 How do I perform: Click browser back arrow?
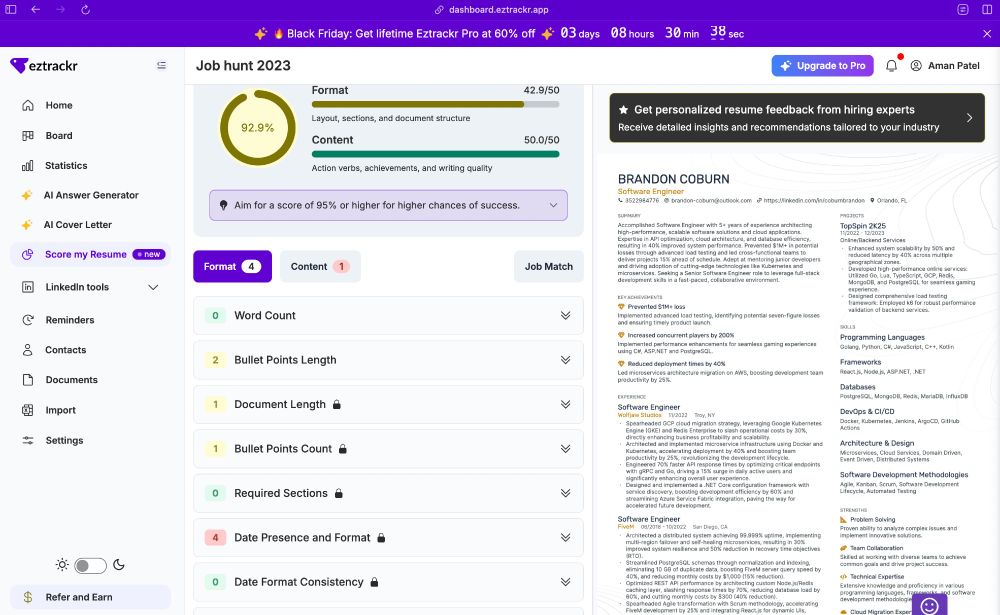[35, 10]
